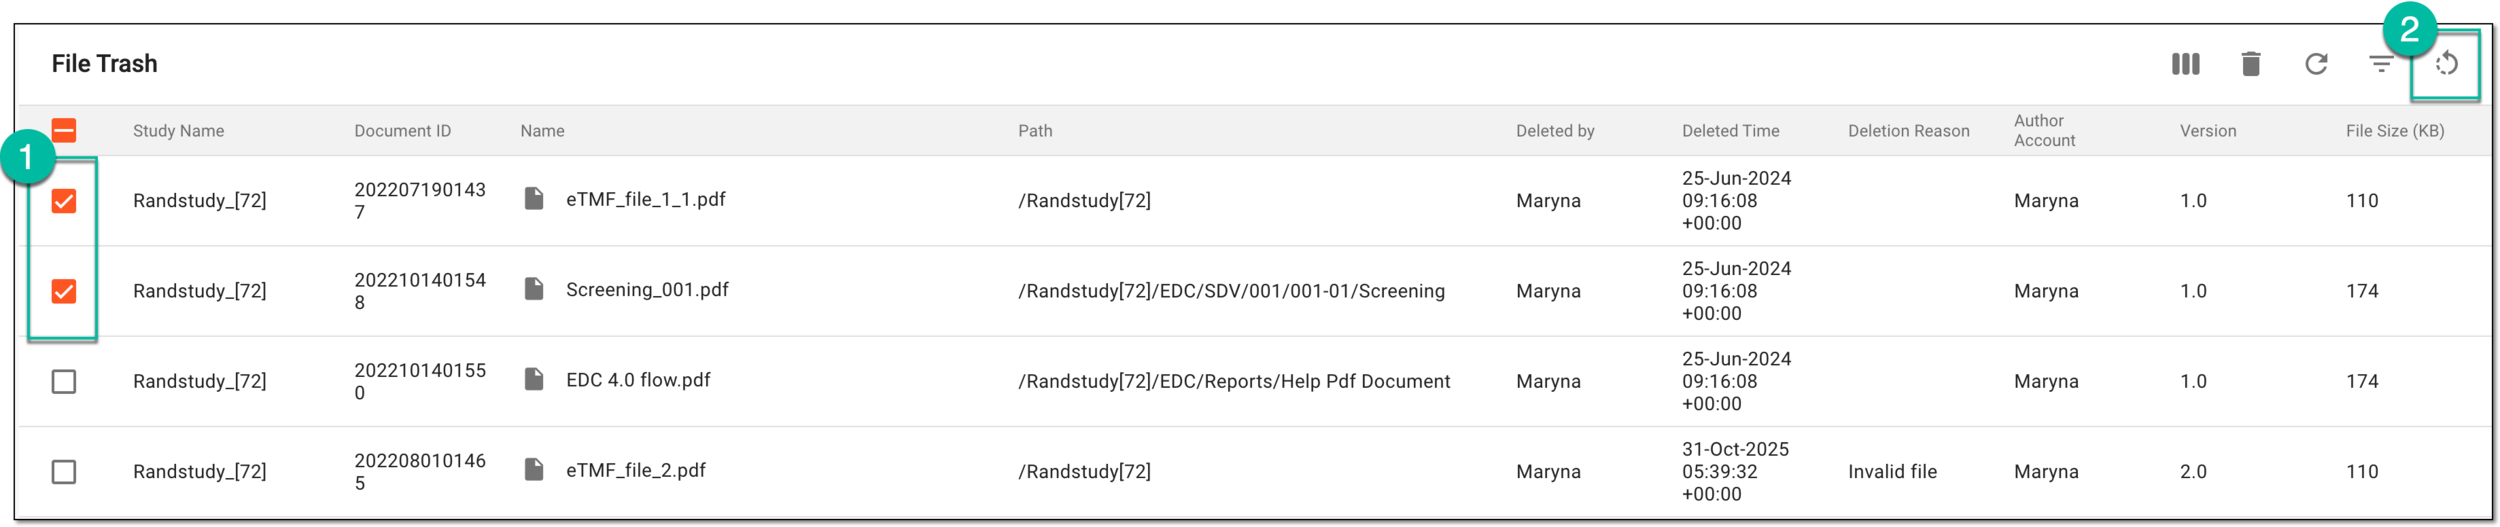Screen dimensions: 2500x527
Task: Open the EDC 4.0 flow.pdf file name
Action: [638, 380]
